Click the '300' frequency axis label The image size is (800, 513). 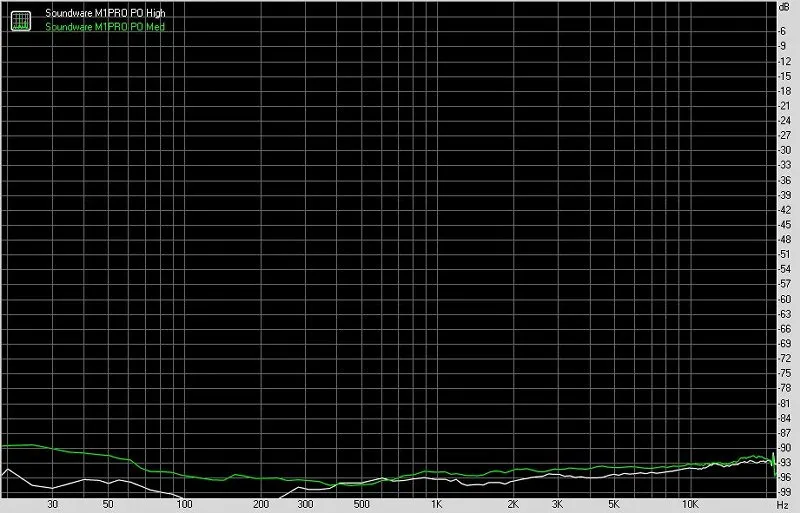point(305,504)
